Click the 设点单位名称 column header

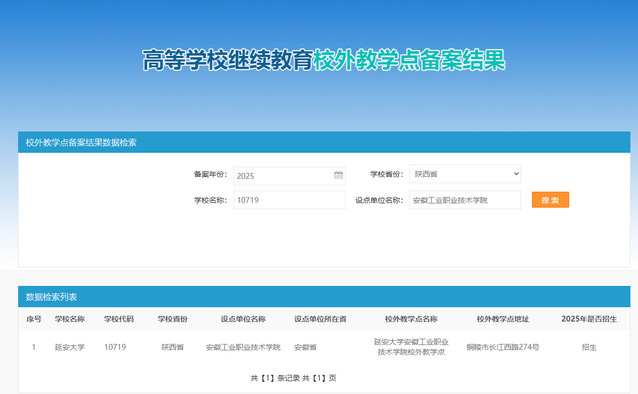(x=243, y=319)
